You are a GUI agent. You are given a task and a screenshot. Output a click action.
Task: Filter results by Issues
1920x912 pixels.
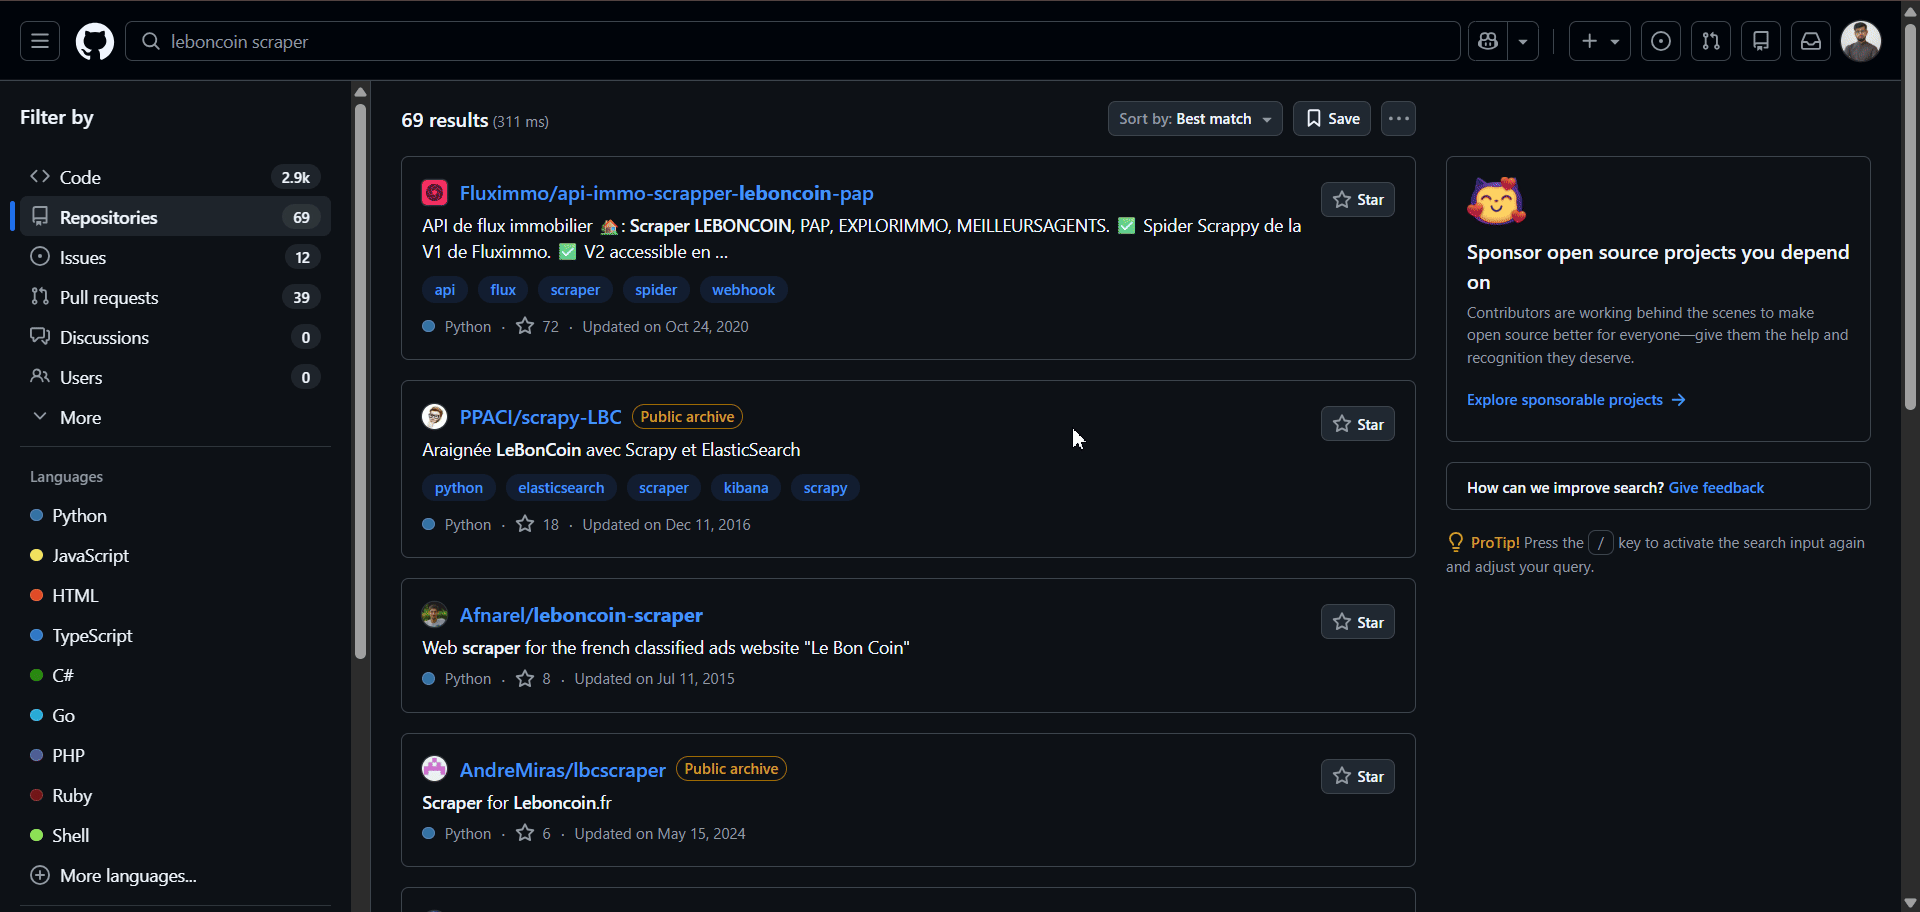click(x=175, y=257)
